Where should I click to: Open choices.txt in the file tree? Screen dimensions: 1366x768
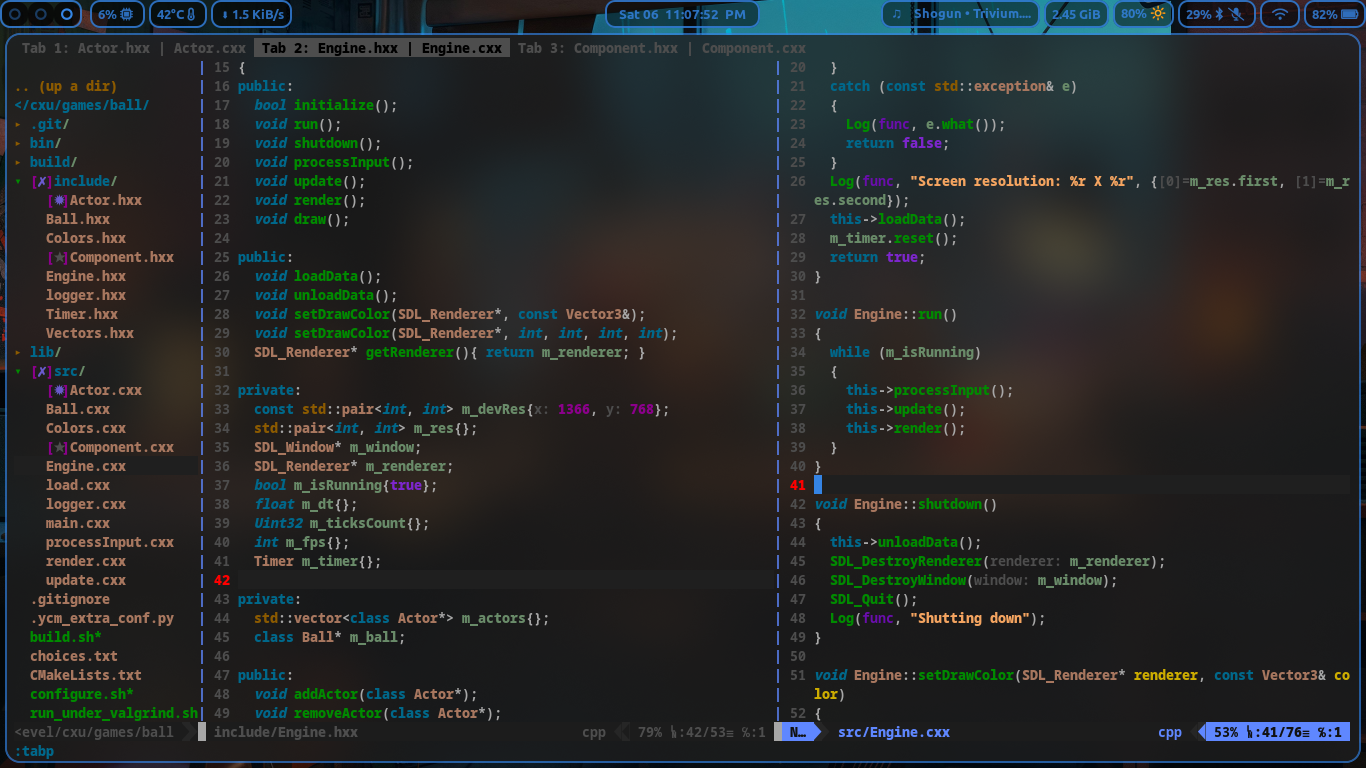[x=74, y=656]
